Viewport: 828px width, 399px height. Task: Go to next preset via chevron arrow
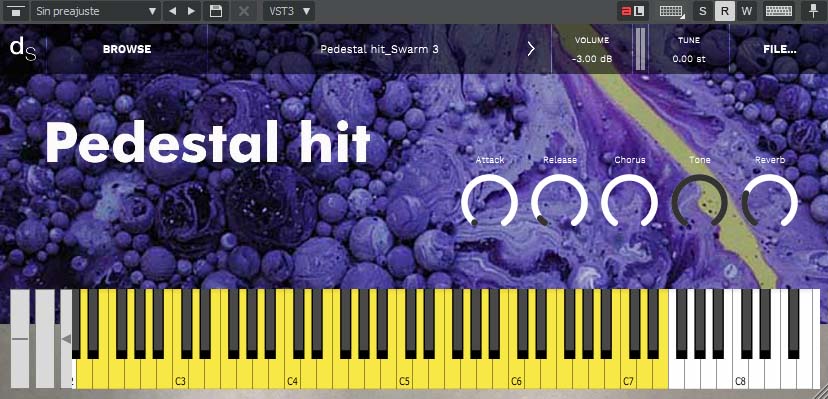tap(531, 49)
